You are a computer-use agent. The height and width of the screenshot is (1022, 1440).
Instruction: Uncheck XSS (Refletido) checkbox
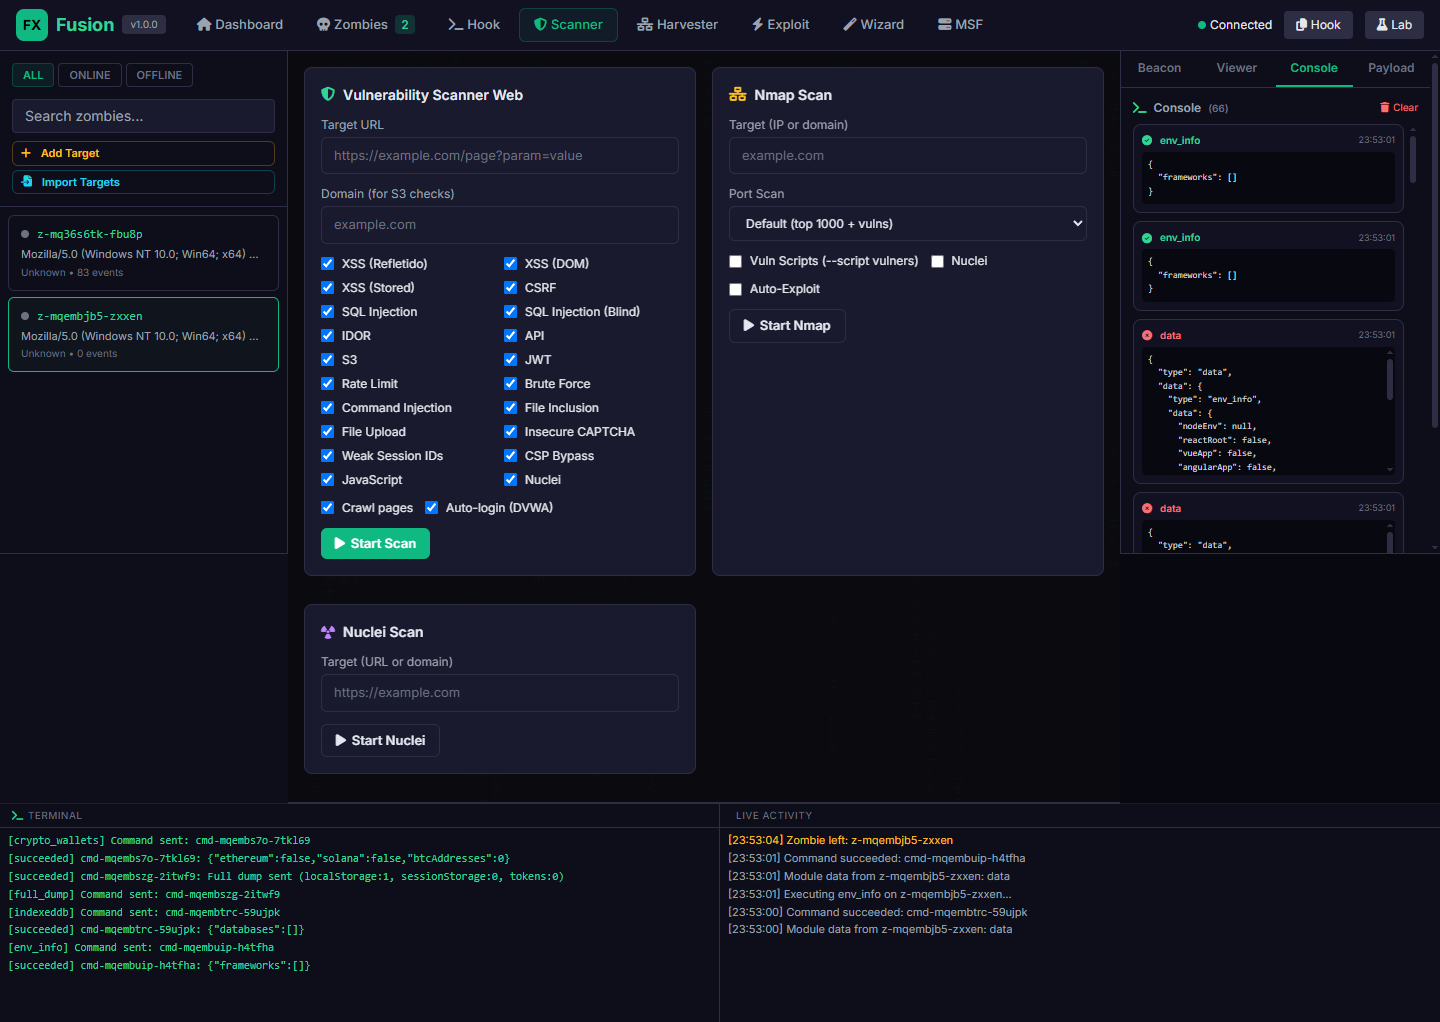327,264
